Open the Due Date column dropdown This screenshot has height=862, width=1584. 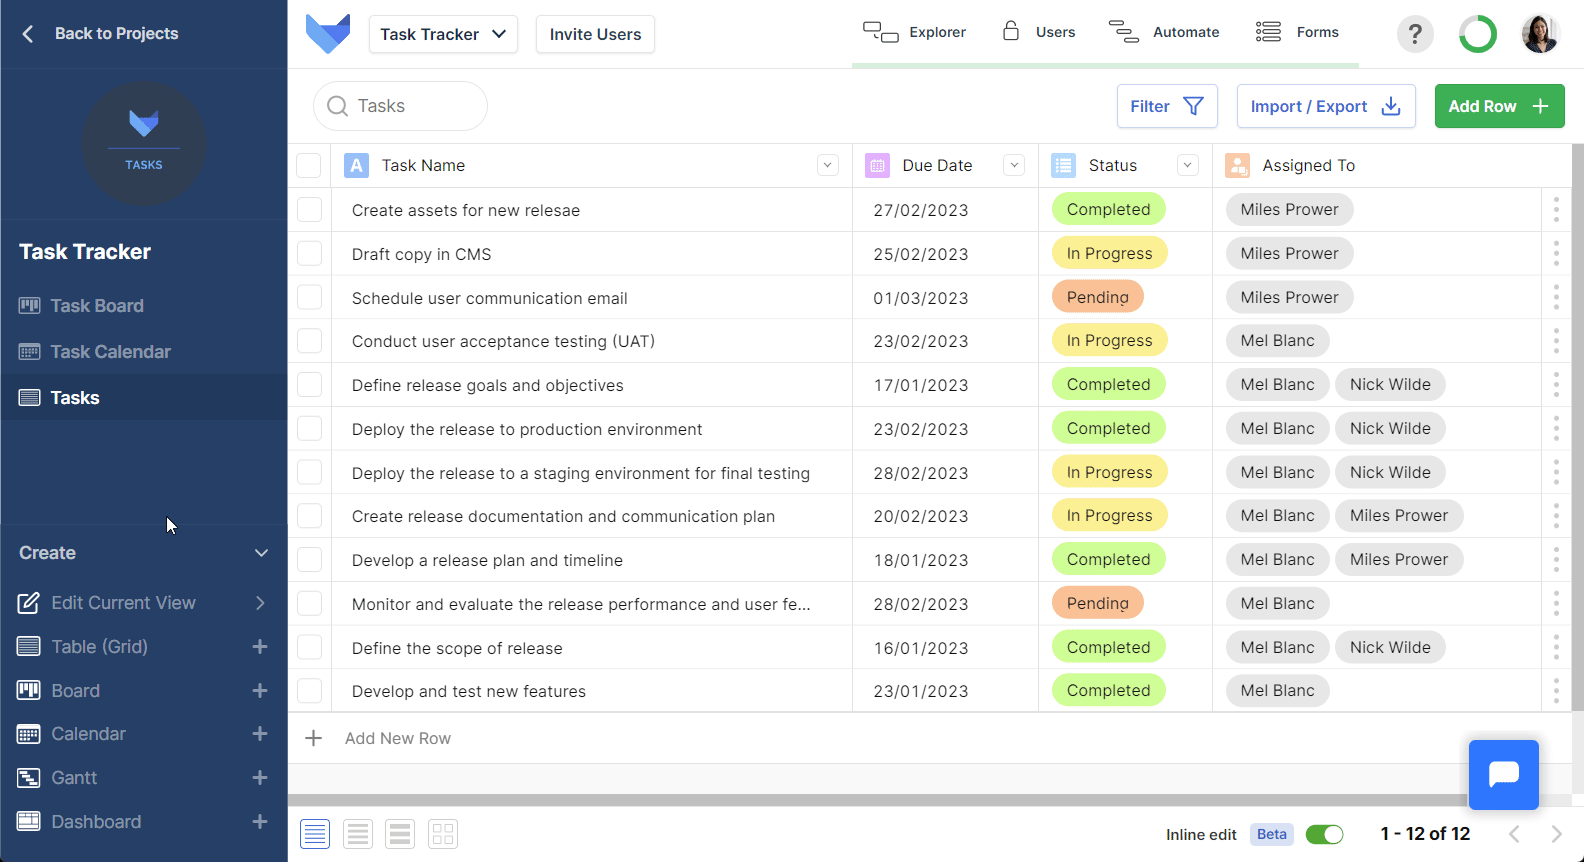click(1014, 165)
